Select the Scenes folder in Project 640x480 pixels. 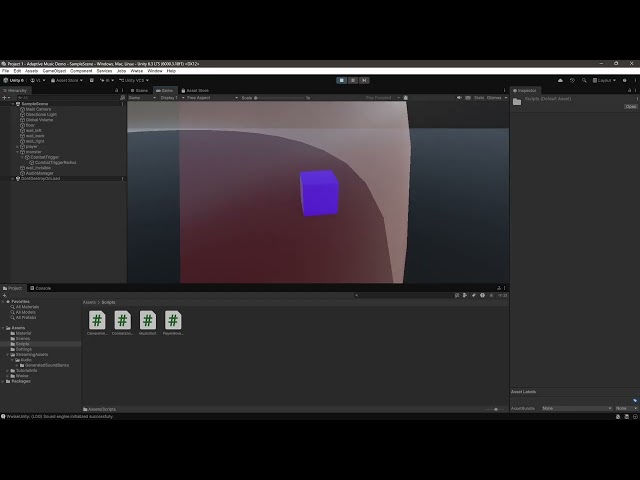click(20, 339)
